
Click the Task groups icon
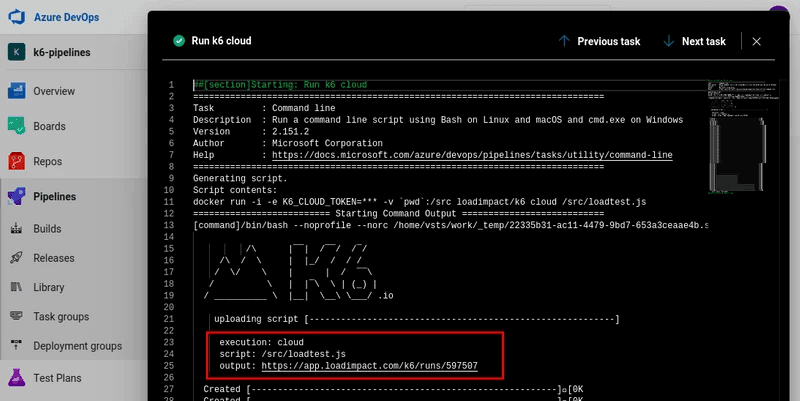16,316
